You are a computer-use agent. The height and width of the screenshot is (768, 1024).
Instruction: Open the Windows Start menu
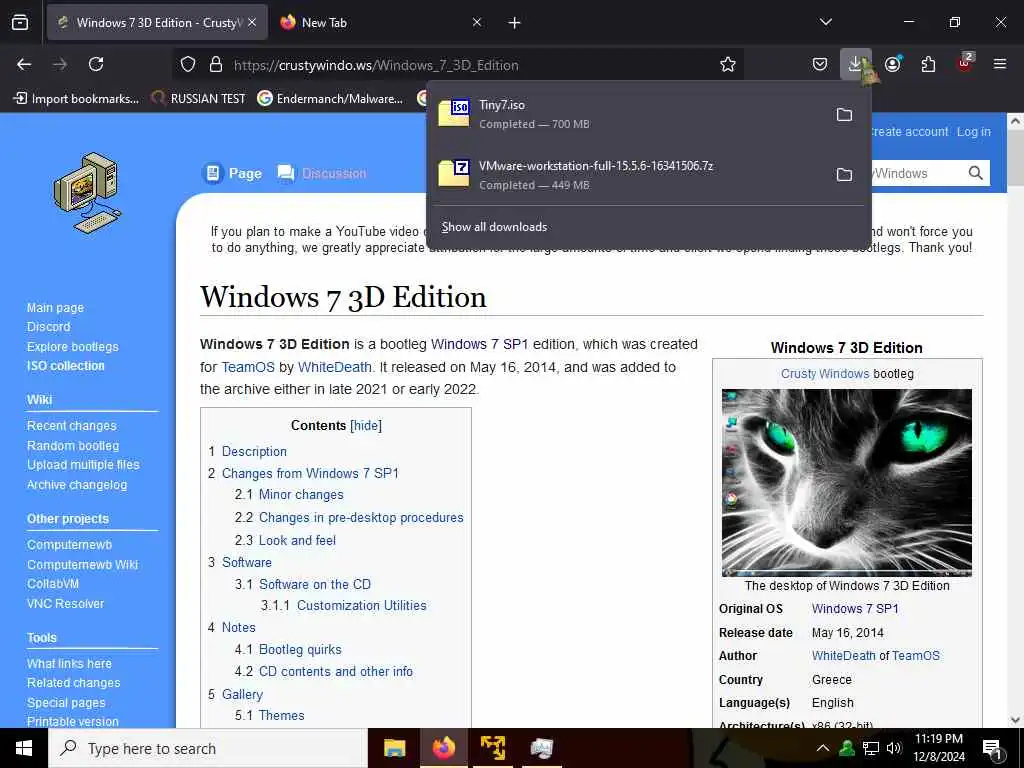point(24,748)
